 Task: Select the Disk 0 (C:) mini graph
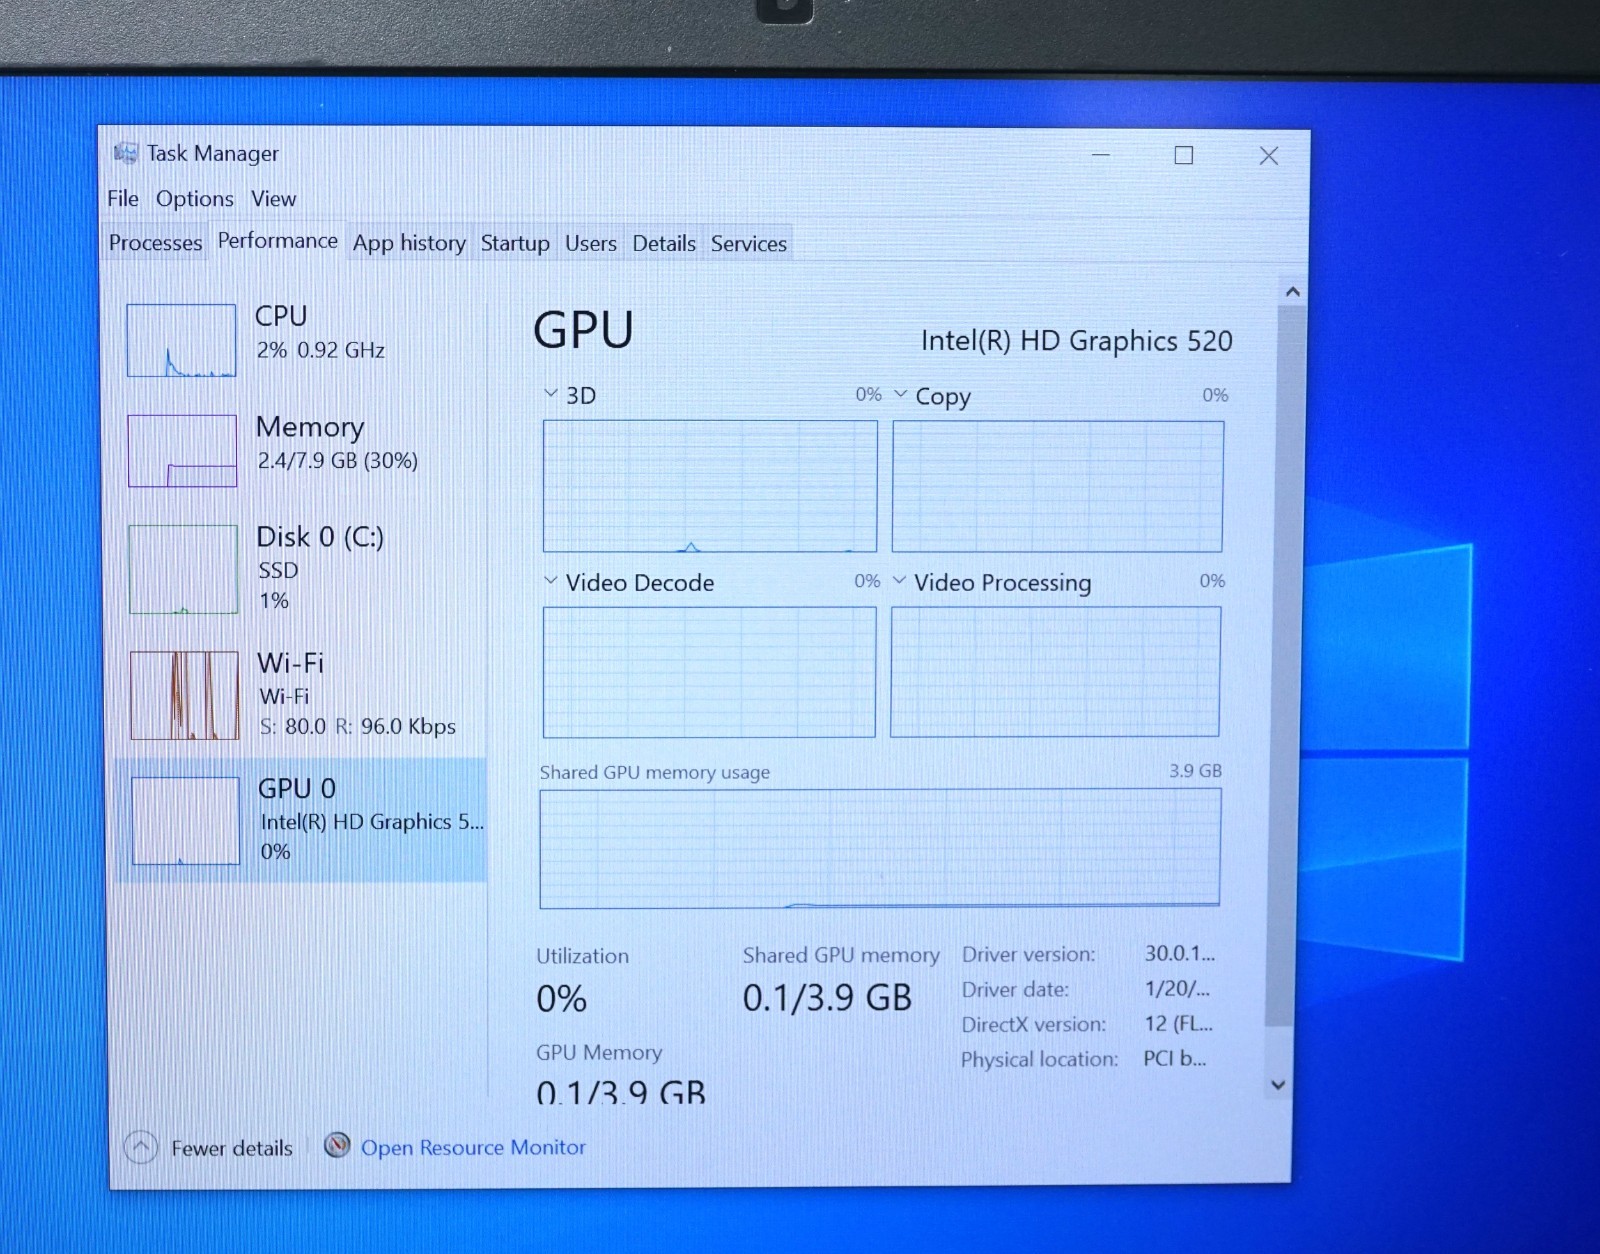tap(184, 569)
